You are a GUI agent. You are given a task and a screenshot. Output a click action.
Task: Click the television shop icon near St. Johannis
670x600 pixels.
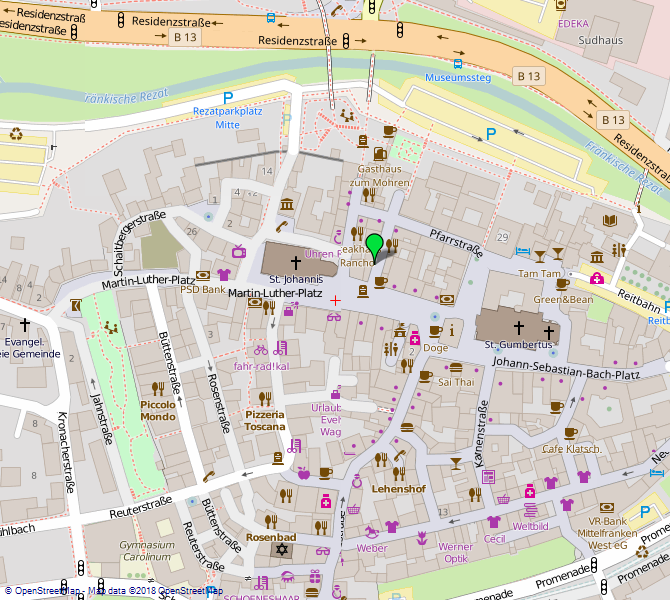point(239,251)
